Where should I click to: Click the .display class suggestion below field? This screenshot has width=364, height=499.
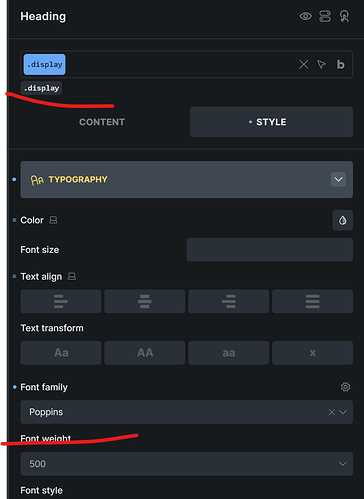coord(41,88)
